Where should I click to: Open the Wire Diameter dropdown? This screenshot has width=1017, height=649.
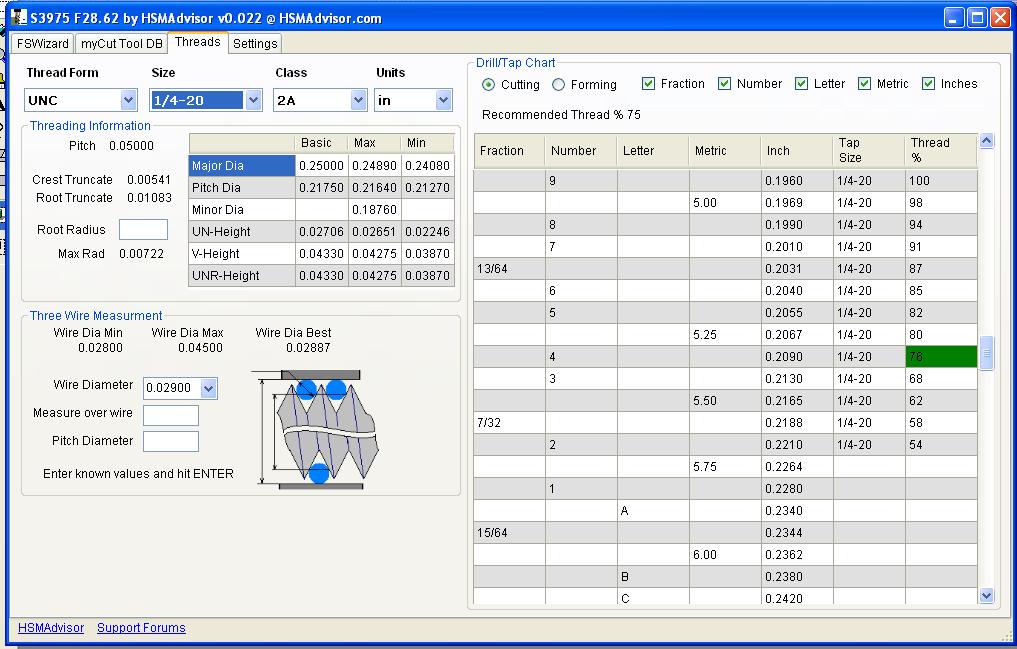[x=208, y=388]
